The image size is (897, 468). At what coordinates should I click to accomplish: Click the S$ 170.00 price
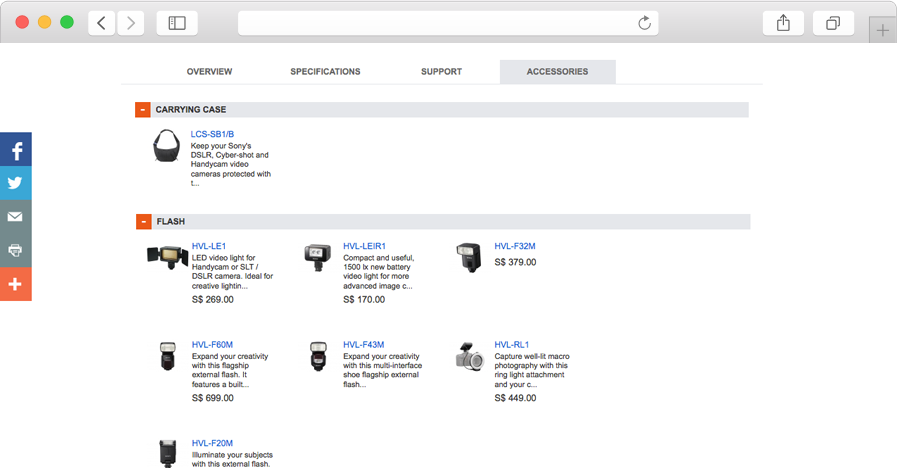coord(364,299)
